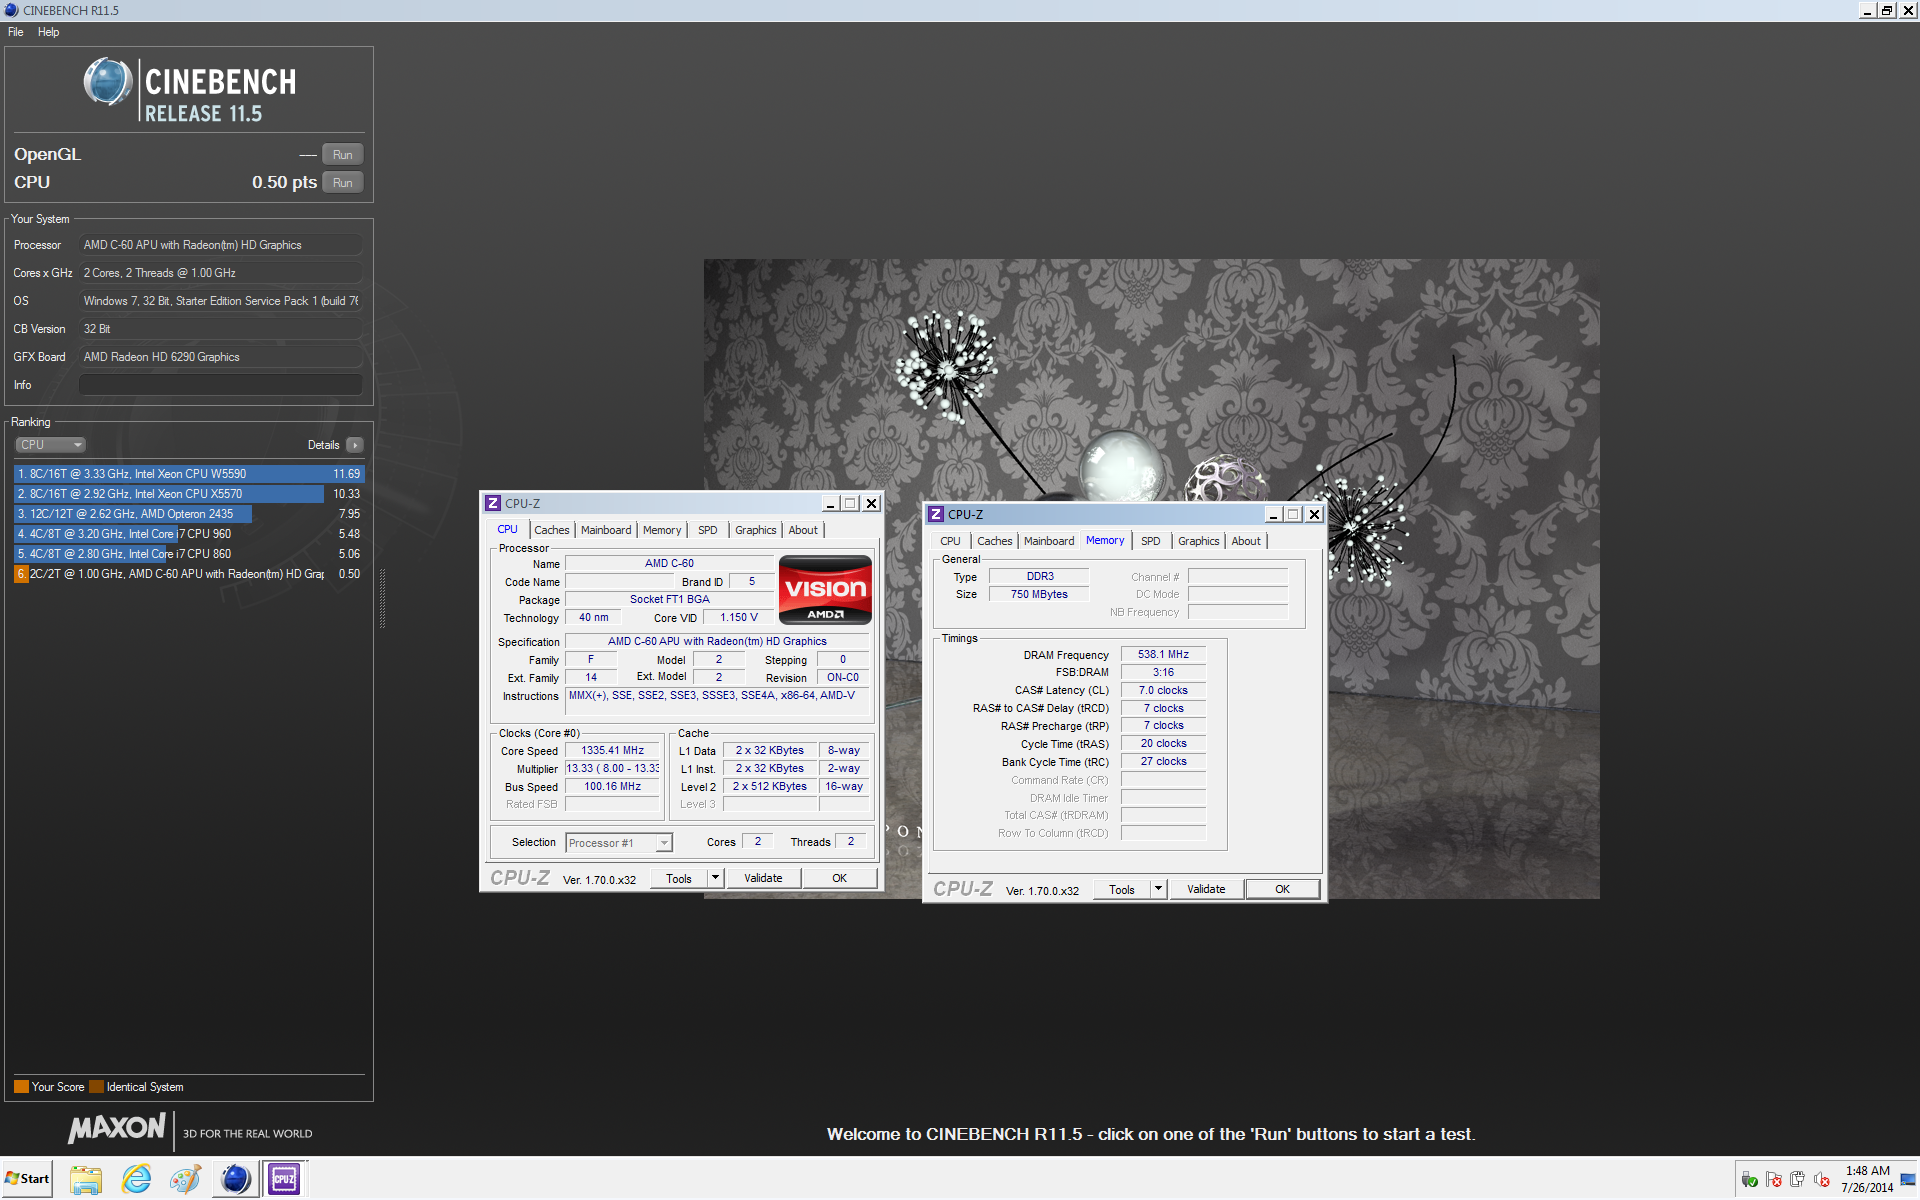
Task: Switch to Graphics tab in left CPU-Z
Action: (755, 530)
